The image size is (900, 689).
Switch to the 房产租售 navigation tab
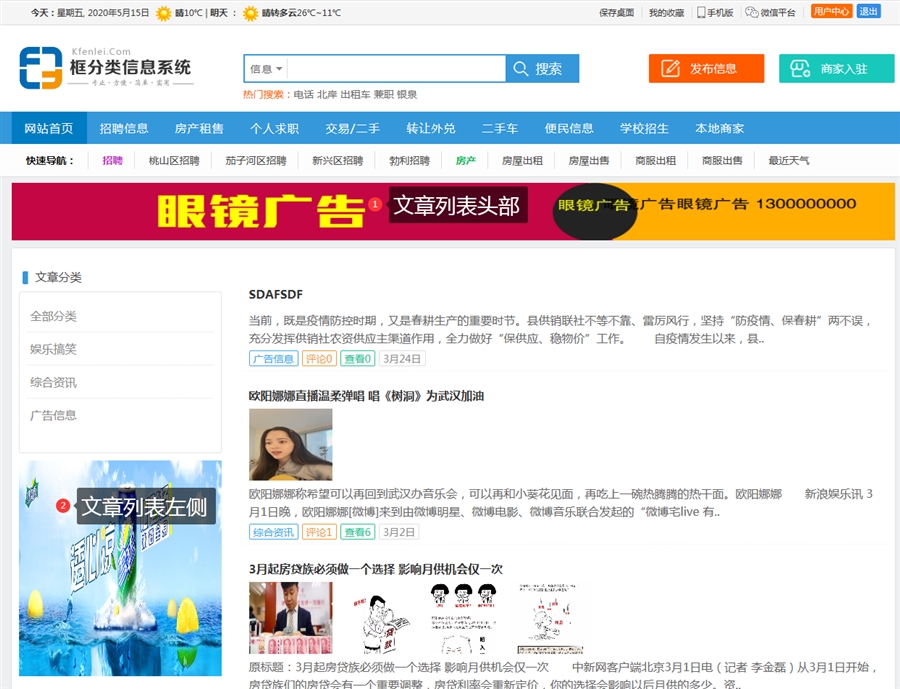199,128
